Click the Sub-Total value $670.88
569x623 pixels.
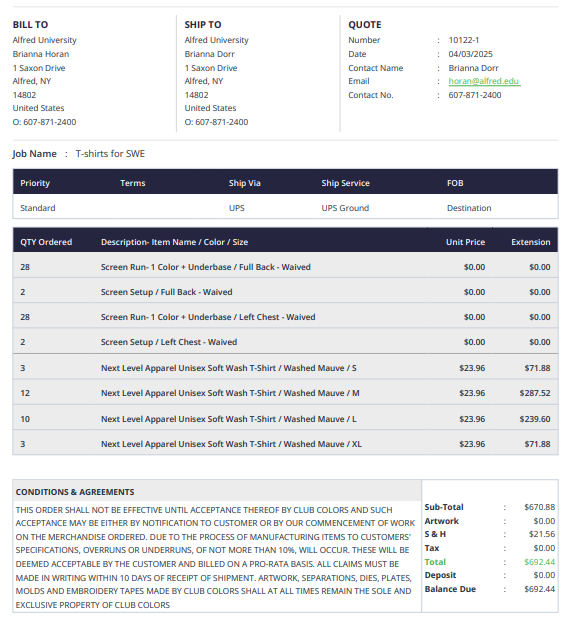point(539,507)
